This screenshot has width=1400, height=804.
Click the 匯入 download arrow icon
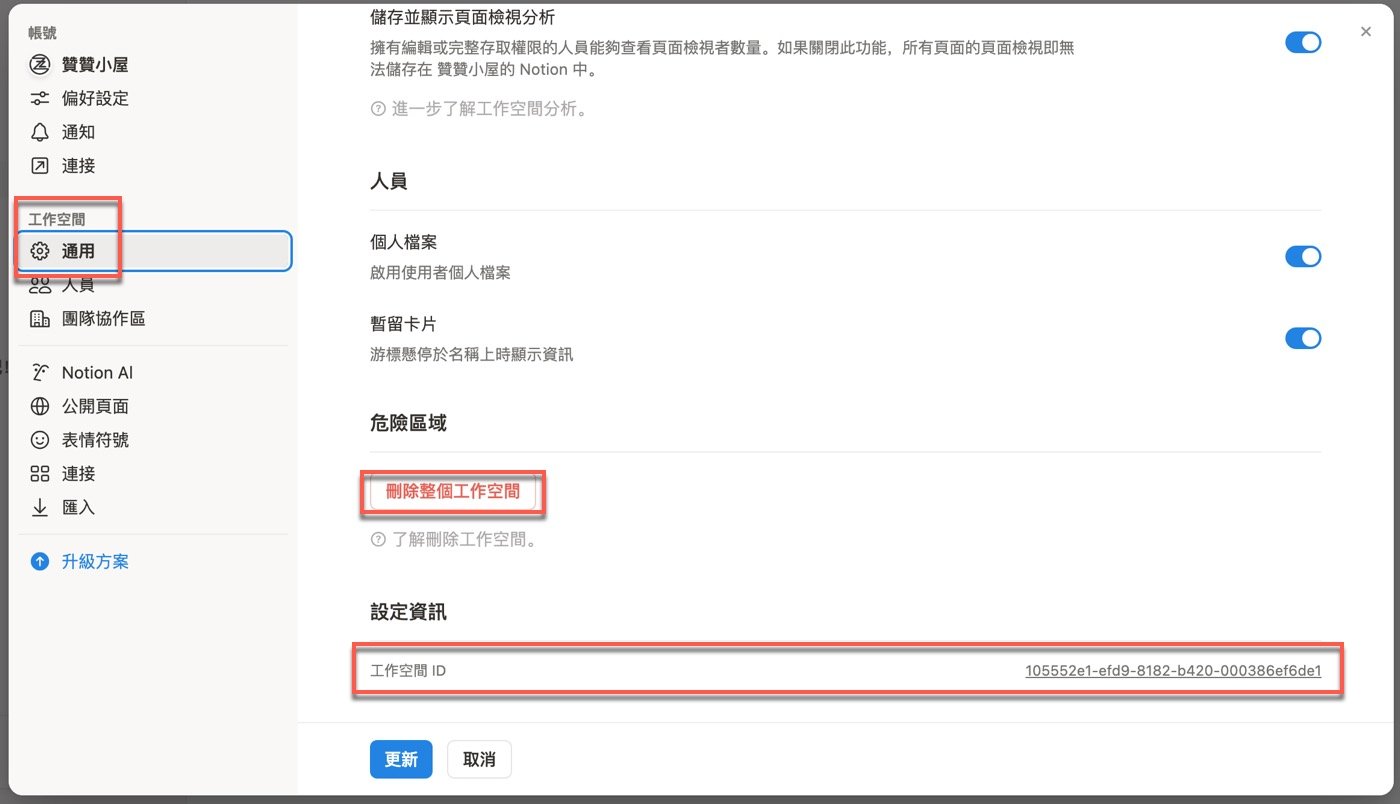click(40, 507)
